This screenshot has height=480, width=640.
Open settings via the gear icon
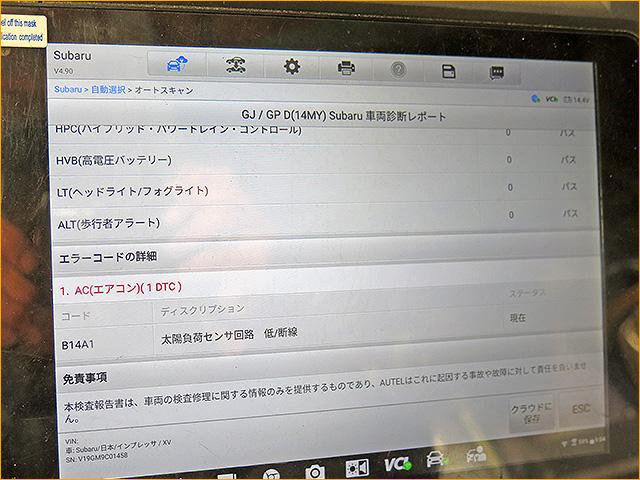pos(292,67)
